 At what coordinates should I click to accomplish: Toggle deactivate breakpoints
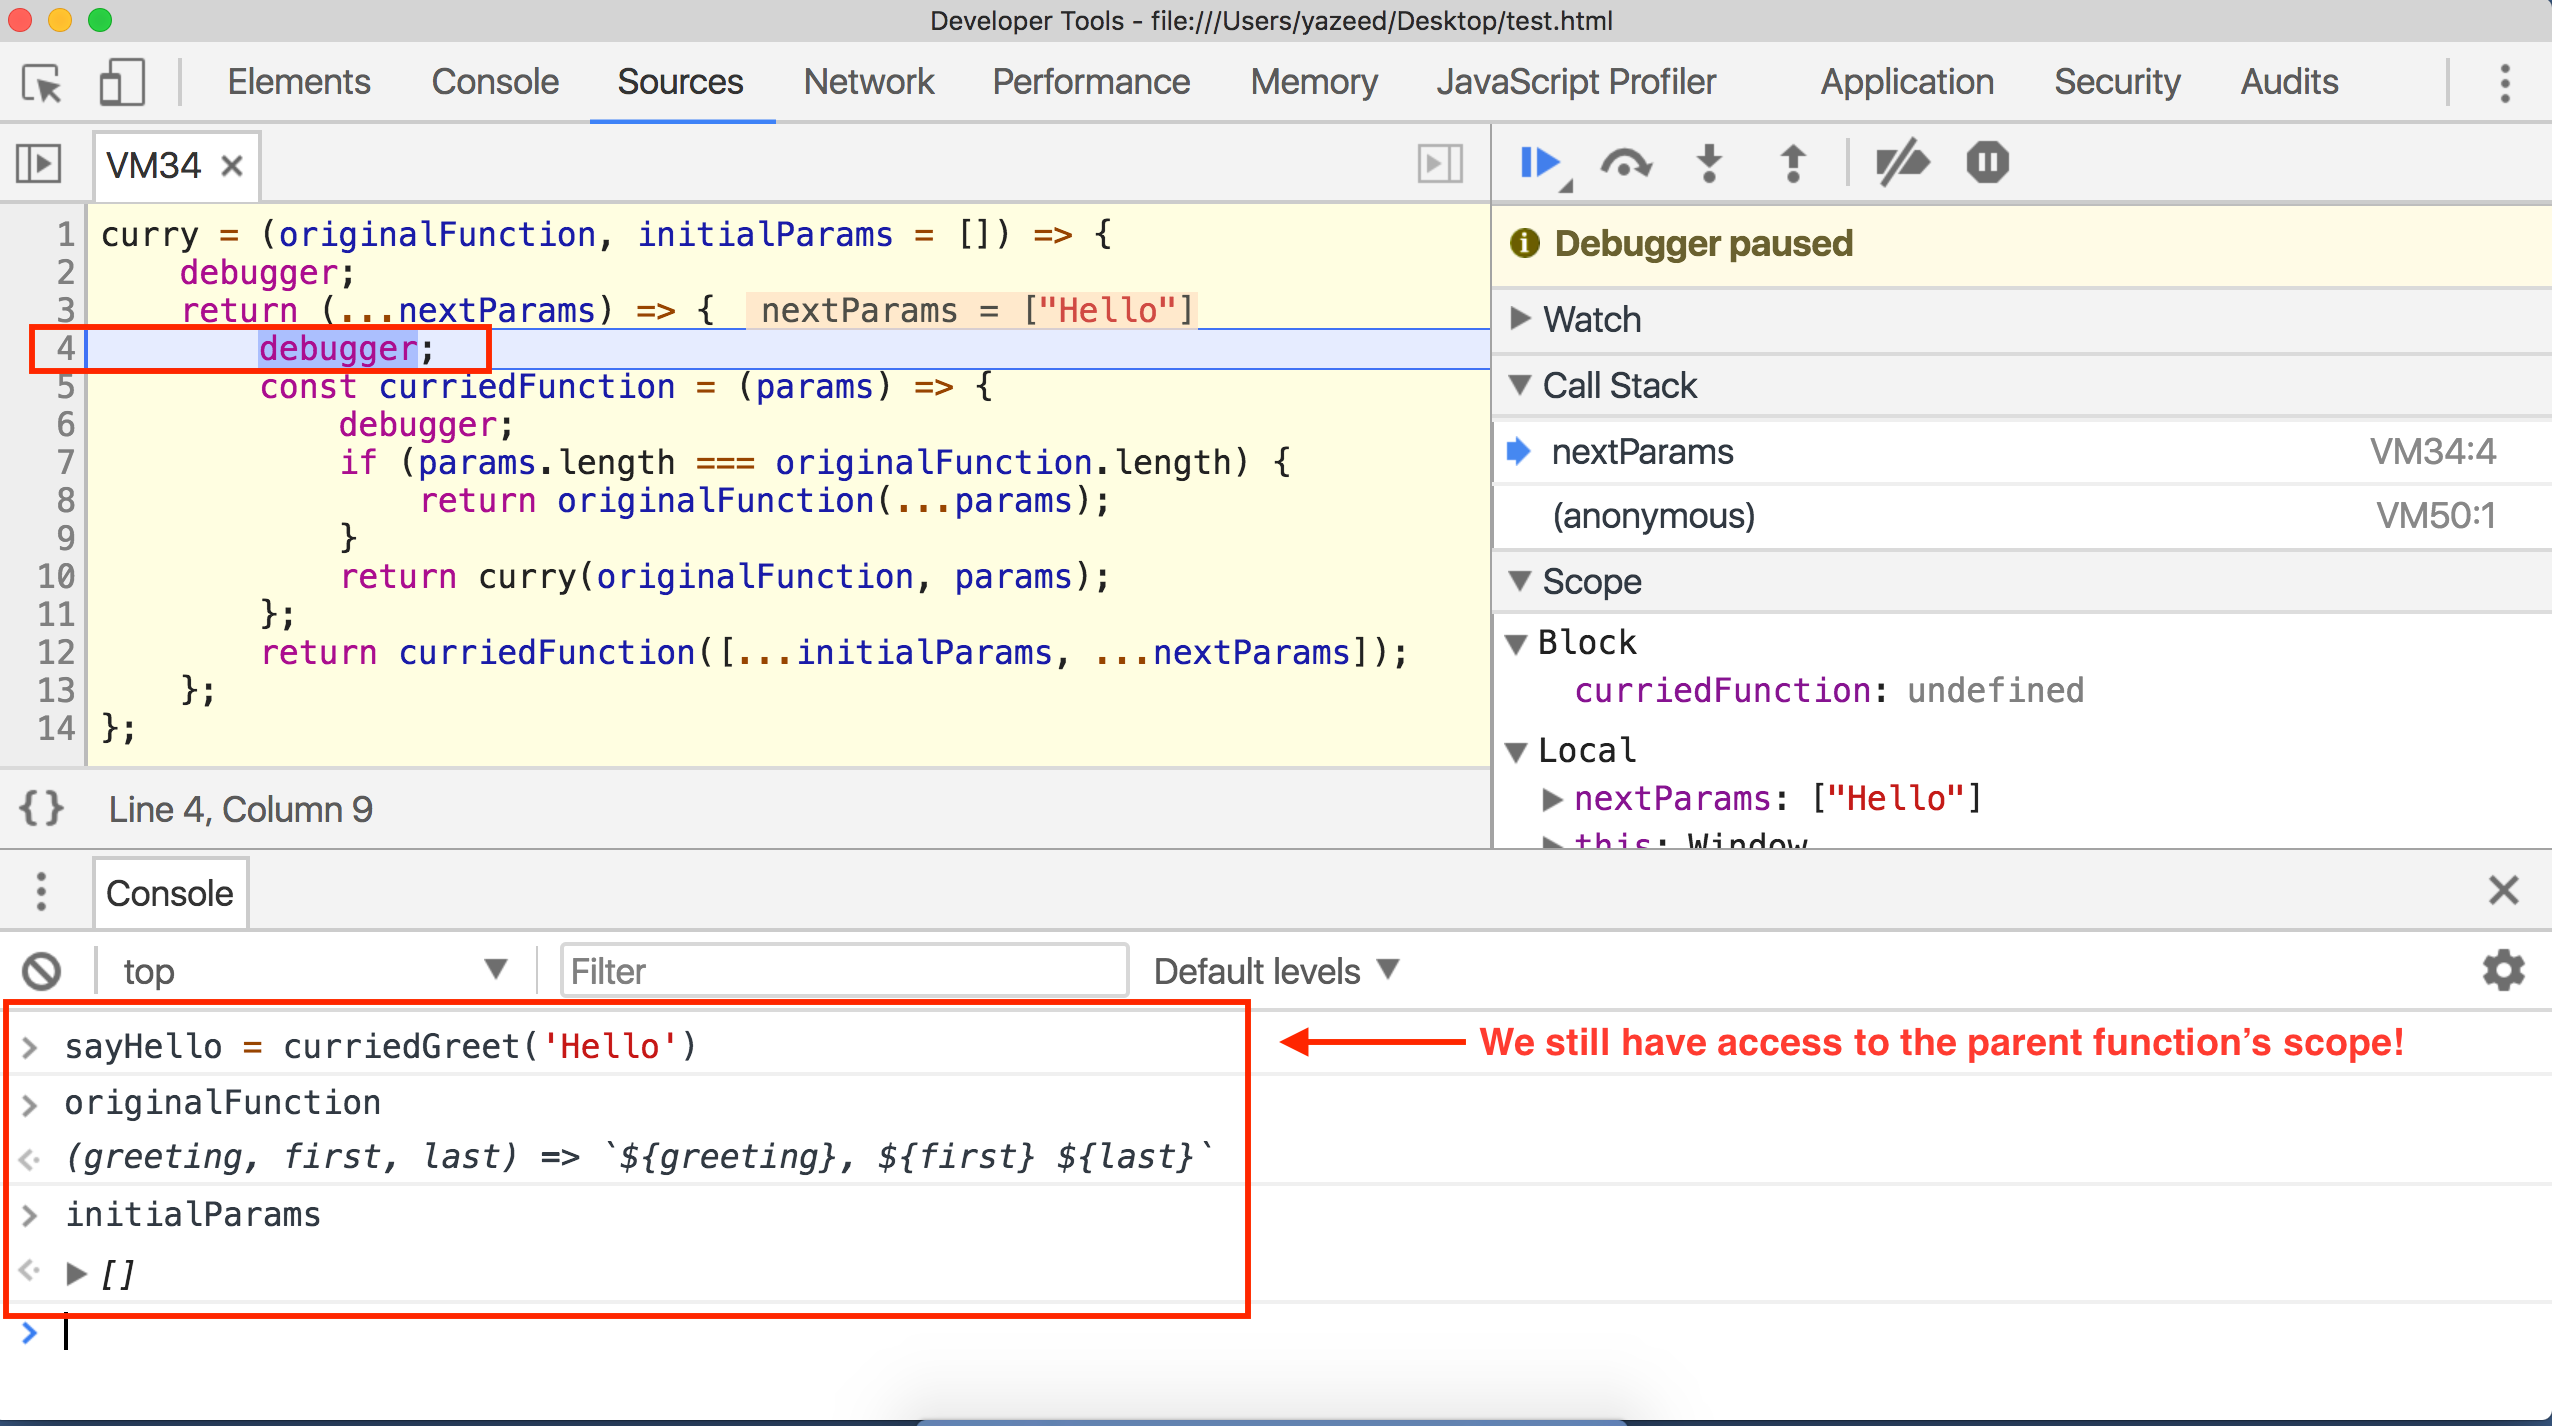[x=1900, y=163]
